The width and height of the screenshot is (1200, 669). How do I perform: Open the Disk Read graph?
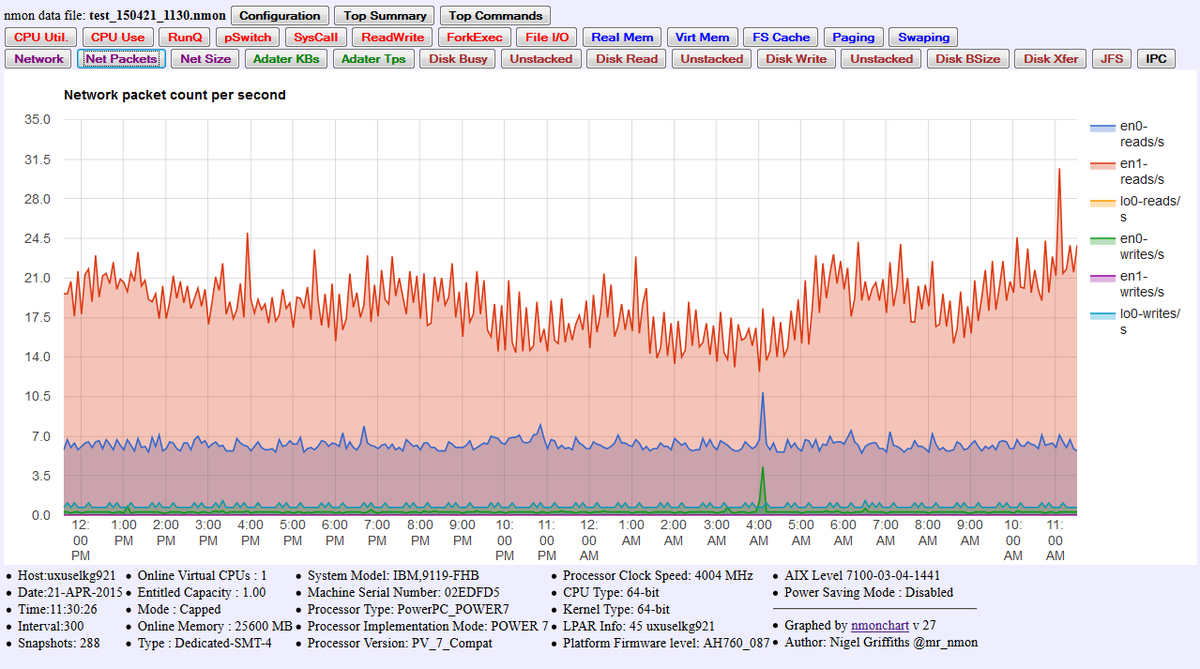coord(627,59)
